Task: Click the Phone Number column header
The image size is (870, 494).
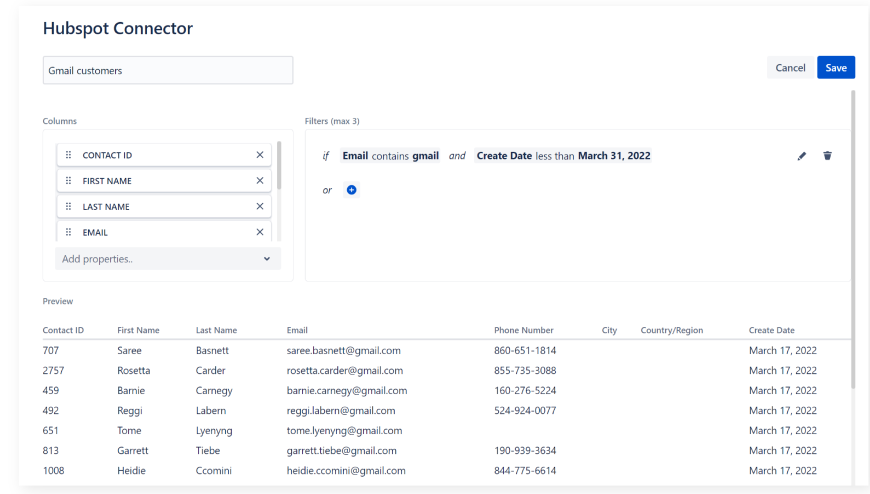Action: pyautogui.click(x=524, y=330)
